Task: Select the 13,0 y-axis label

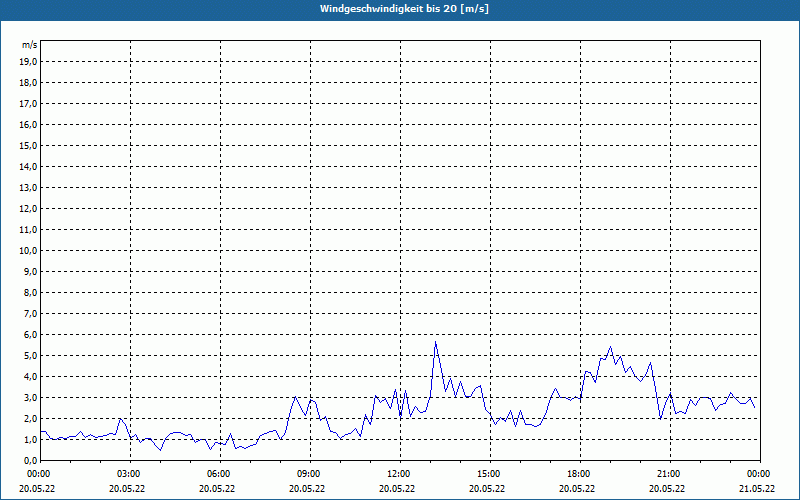Action: (29, 187)
